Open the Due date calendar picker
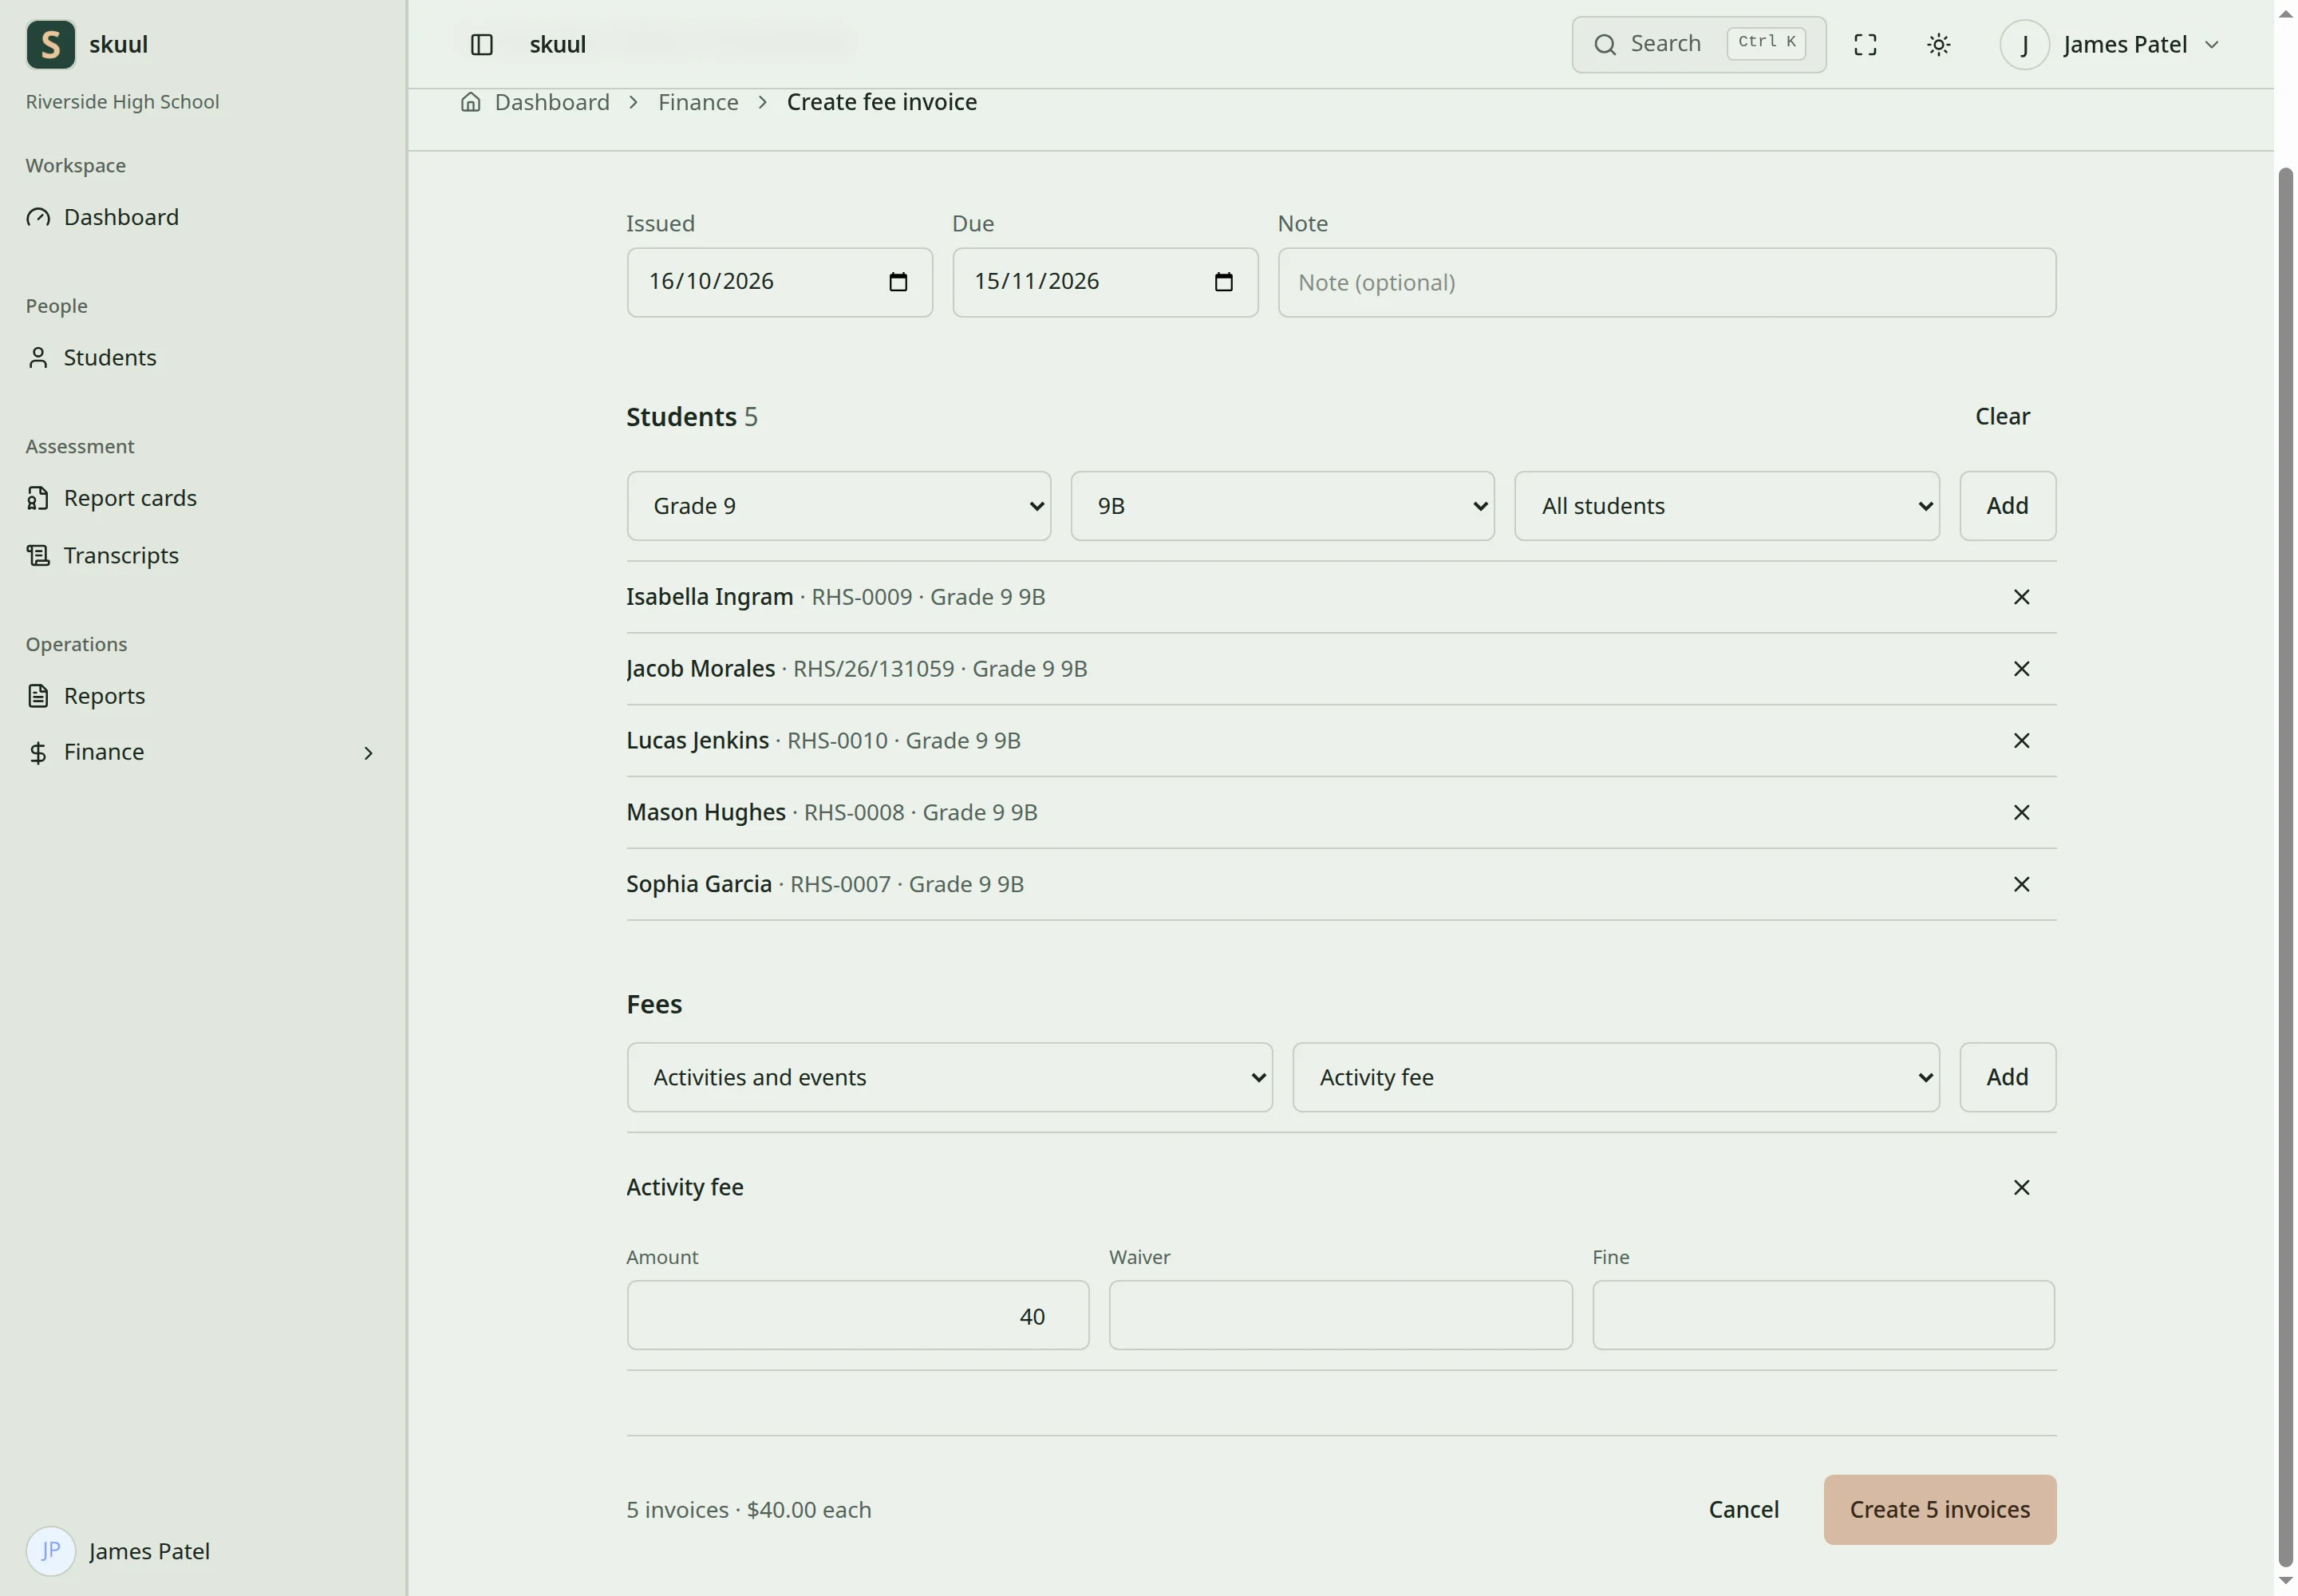Viewport: 2298px width, 1596px height. coord(1223,282)
